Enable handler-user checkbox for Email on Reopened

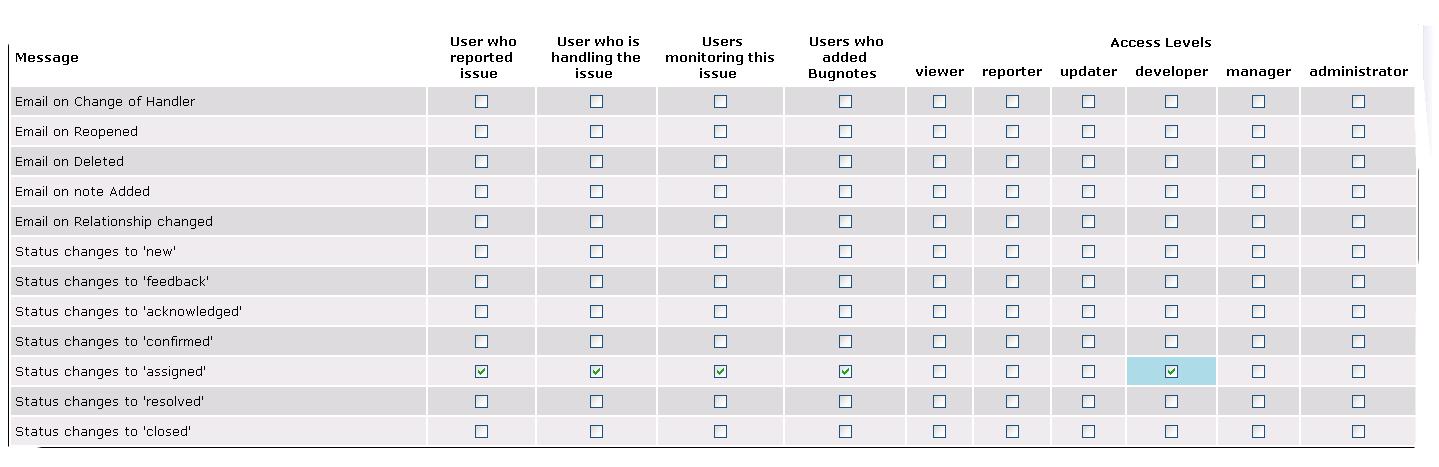pyautogui.click(x=596, y=131)
